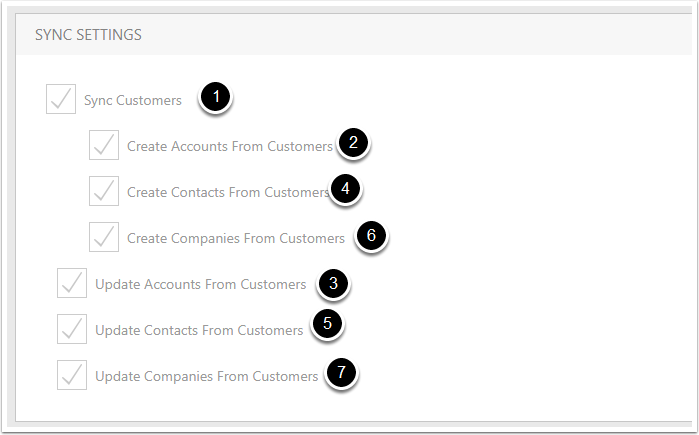Toggle Update Companies From Customers checkbox
Image resolution: width=699 pixels, height=435 pixels.
tap(72, 375)
